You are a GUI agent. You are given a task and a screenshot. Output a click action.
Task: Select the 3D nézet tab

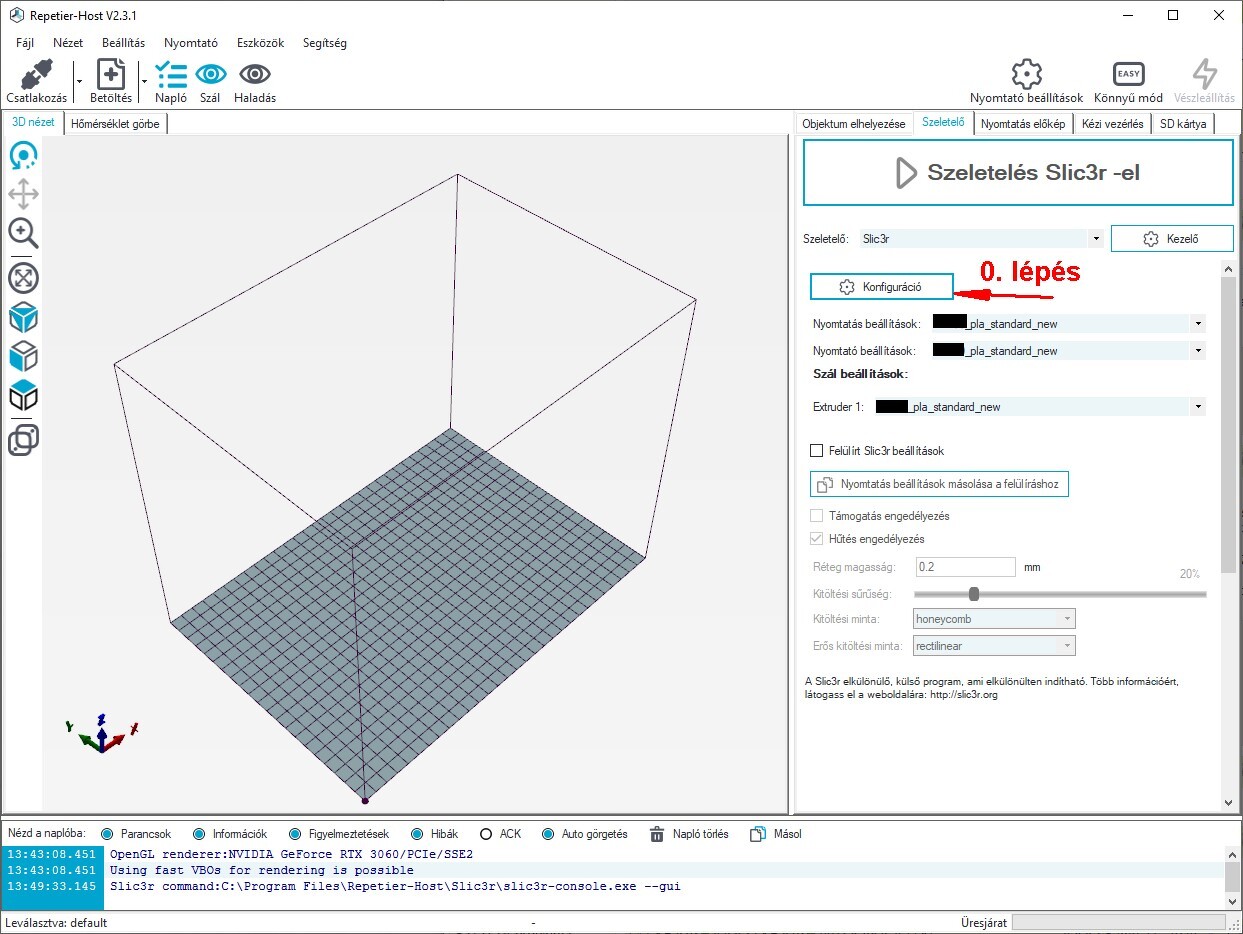click(34, 122)
